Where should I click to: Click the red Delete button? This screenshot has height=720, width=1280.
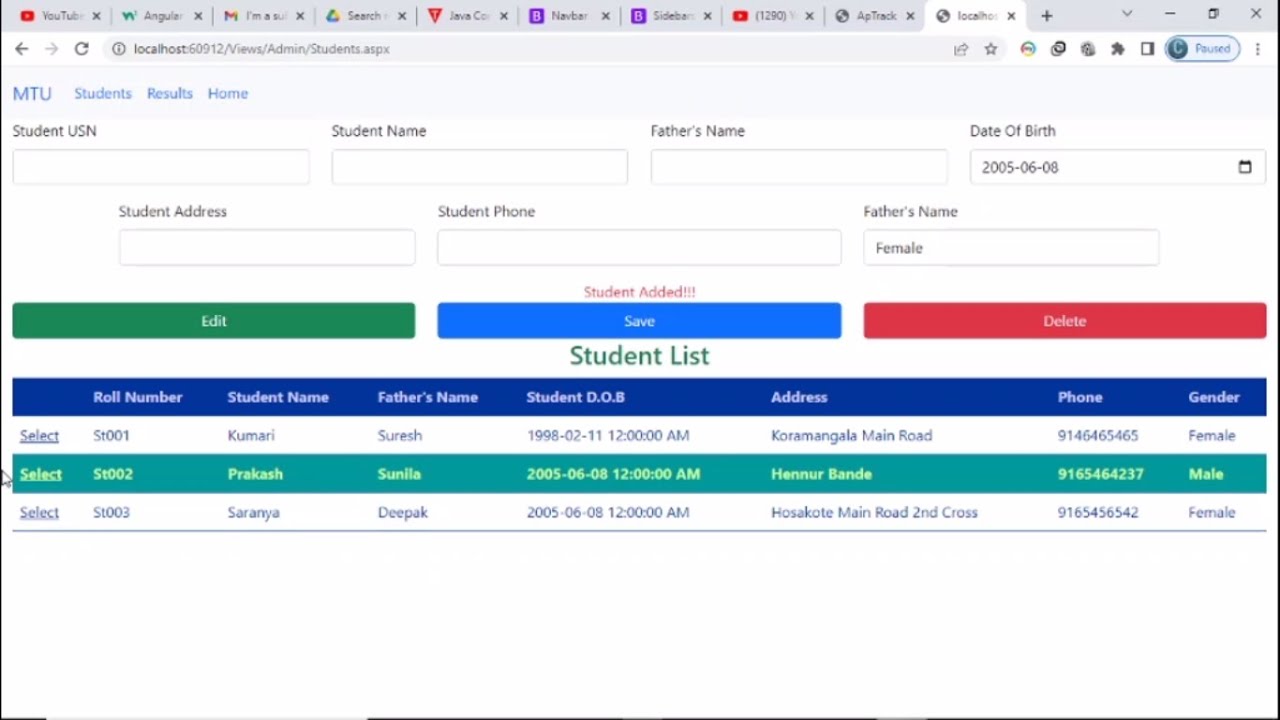1065,321
